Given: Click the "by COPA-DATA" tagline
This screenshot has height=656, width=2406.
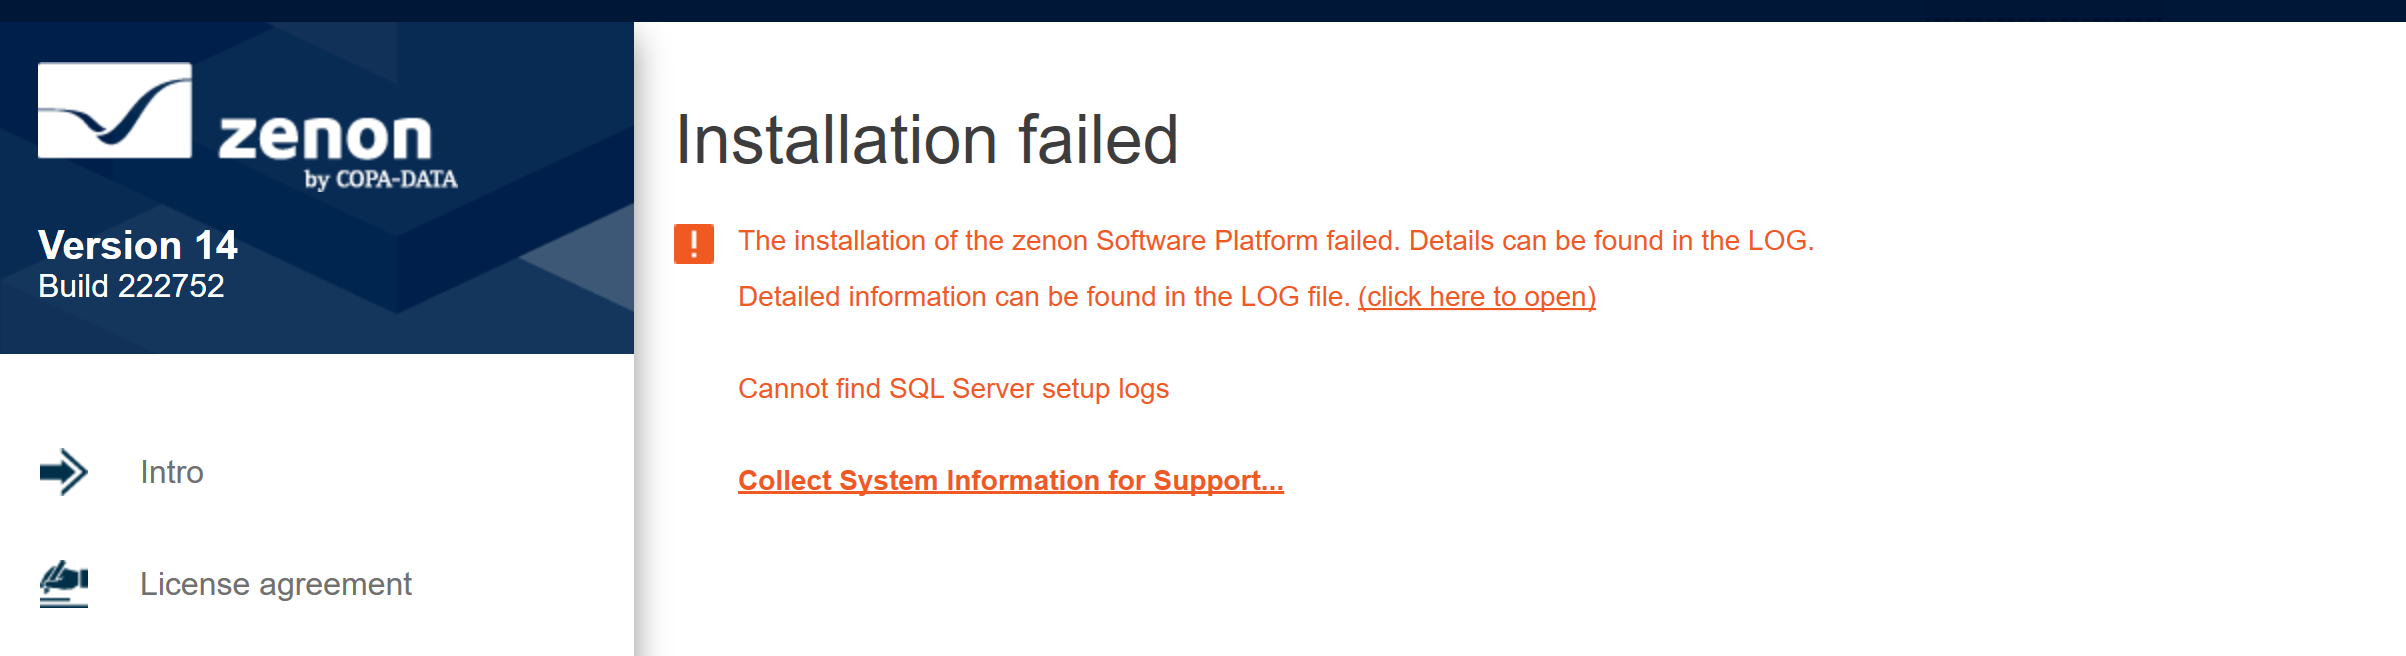Looking at the screenshot, I should [381, 180].
